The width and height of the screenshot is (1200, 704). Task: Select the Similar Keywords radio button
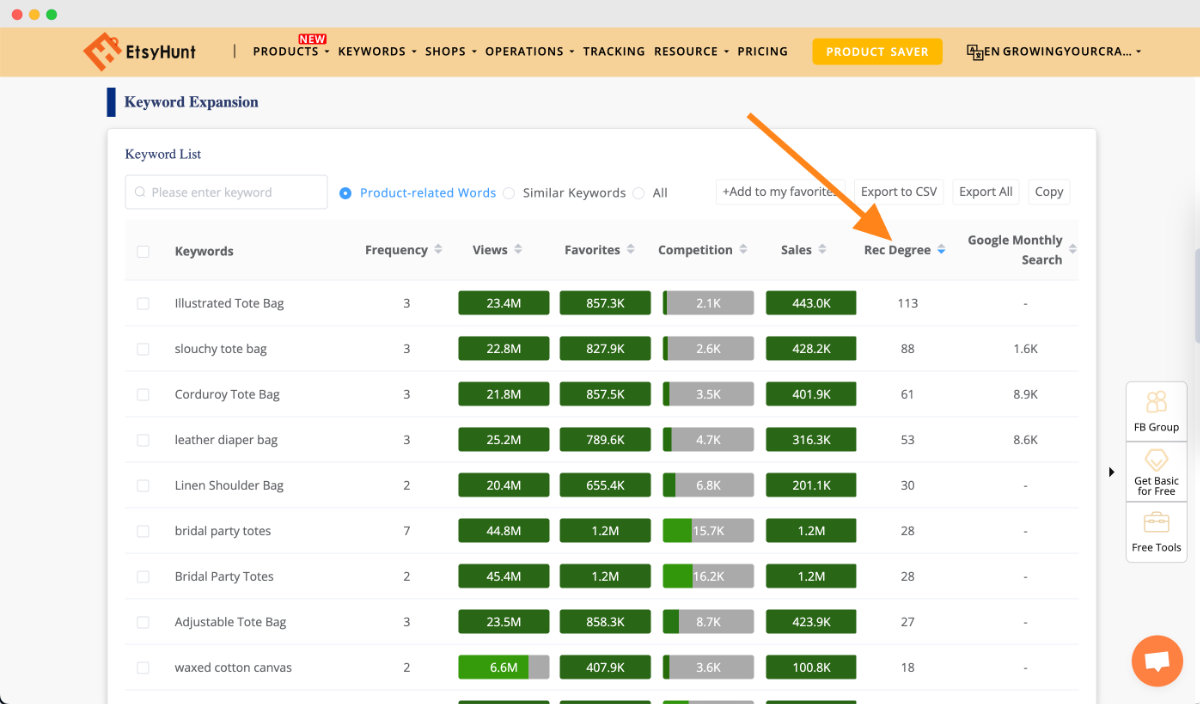[510, 192]
